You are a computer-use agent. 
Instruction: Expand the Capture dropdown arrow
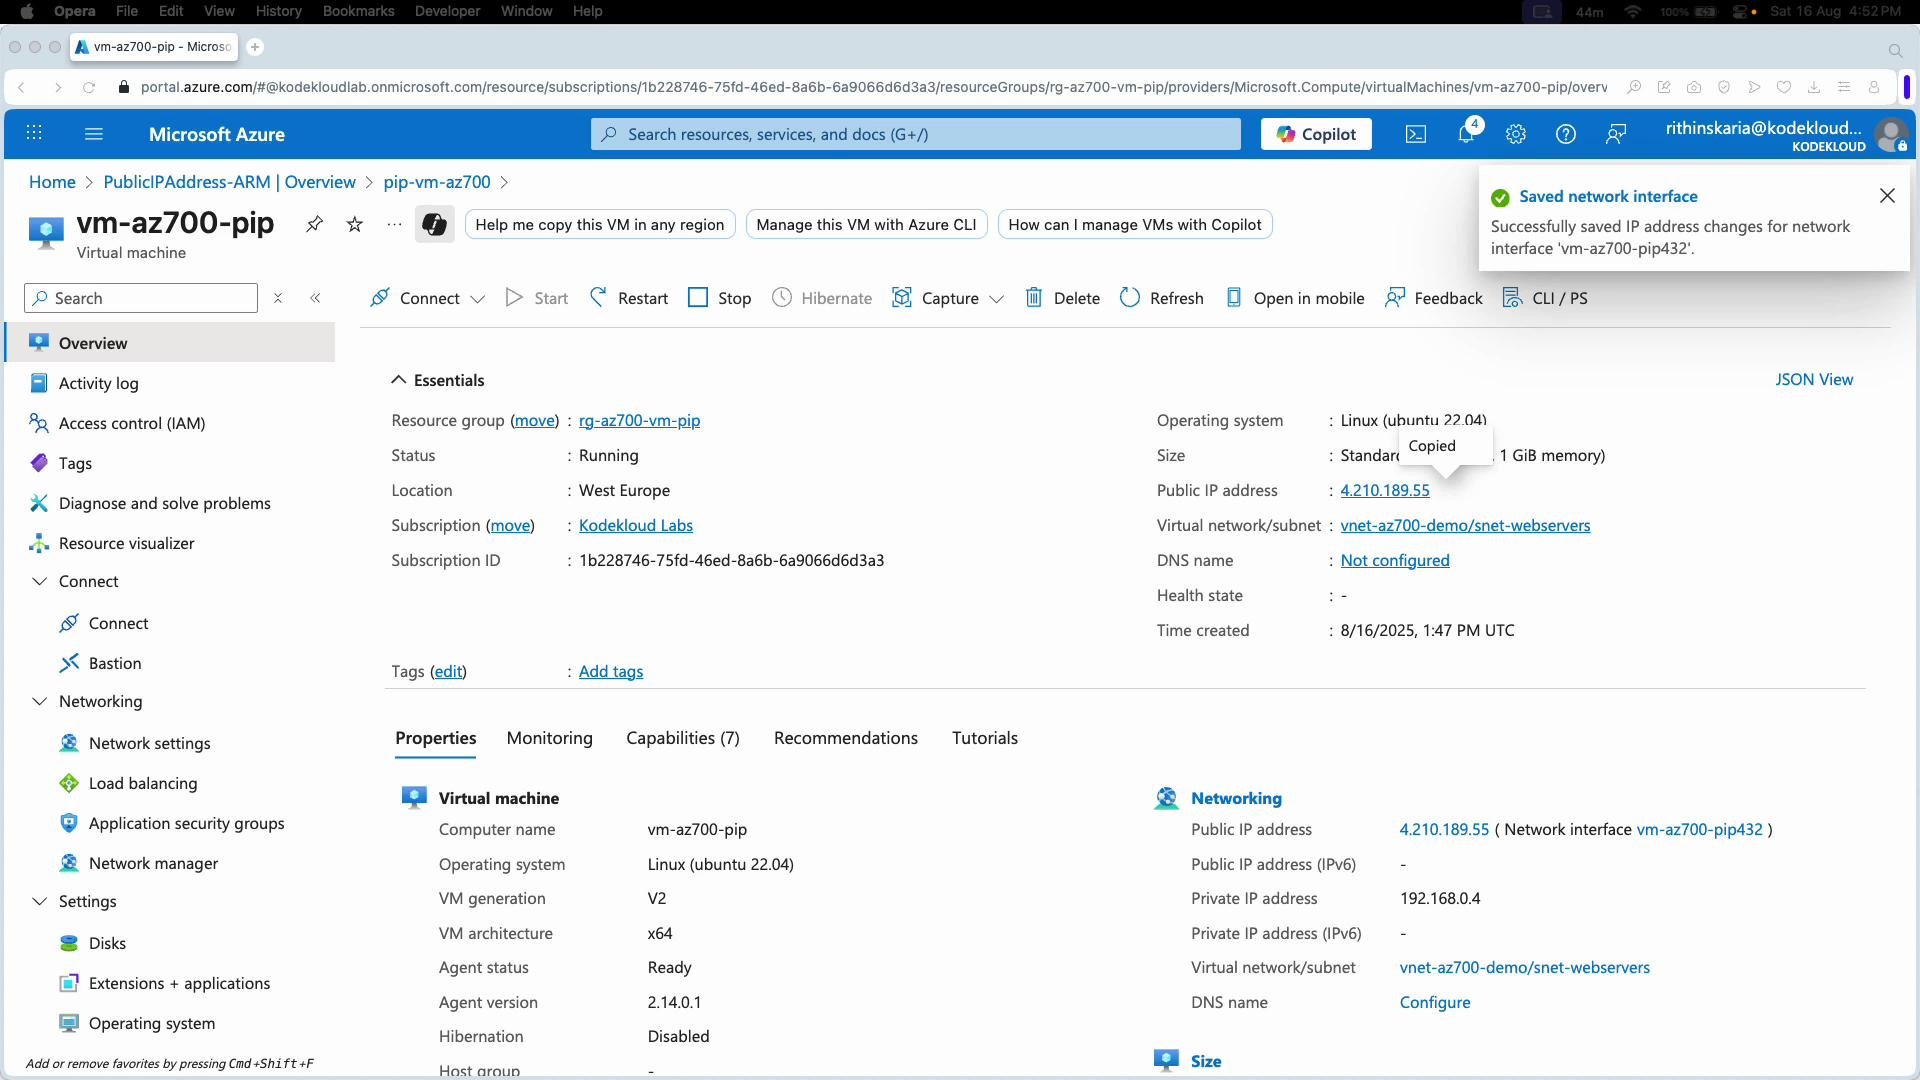click(996, 299)
